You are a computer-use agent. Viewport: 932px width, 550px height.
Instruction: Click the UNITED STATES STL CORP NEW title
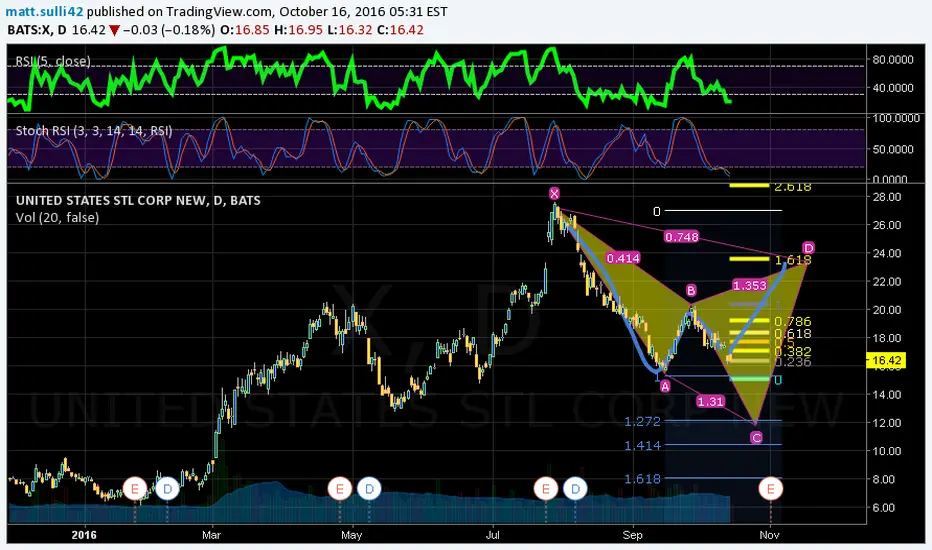point(138,200)
